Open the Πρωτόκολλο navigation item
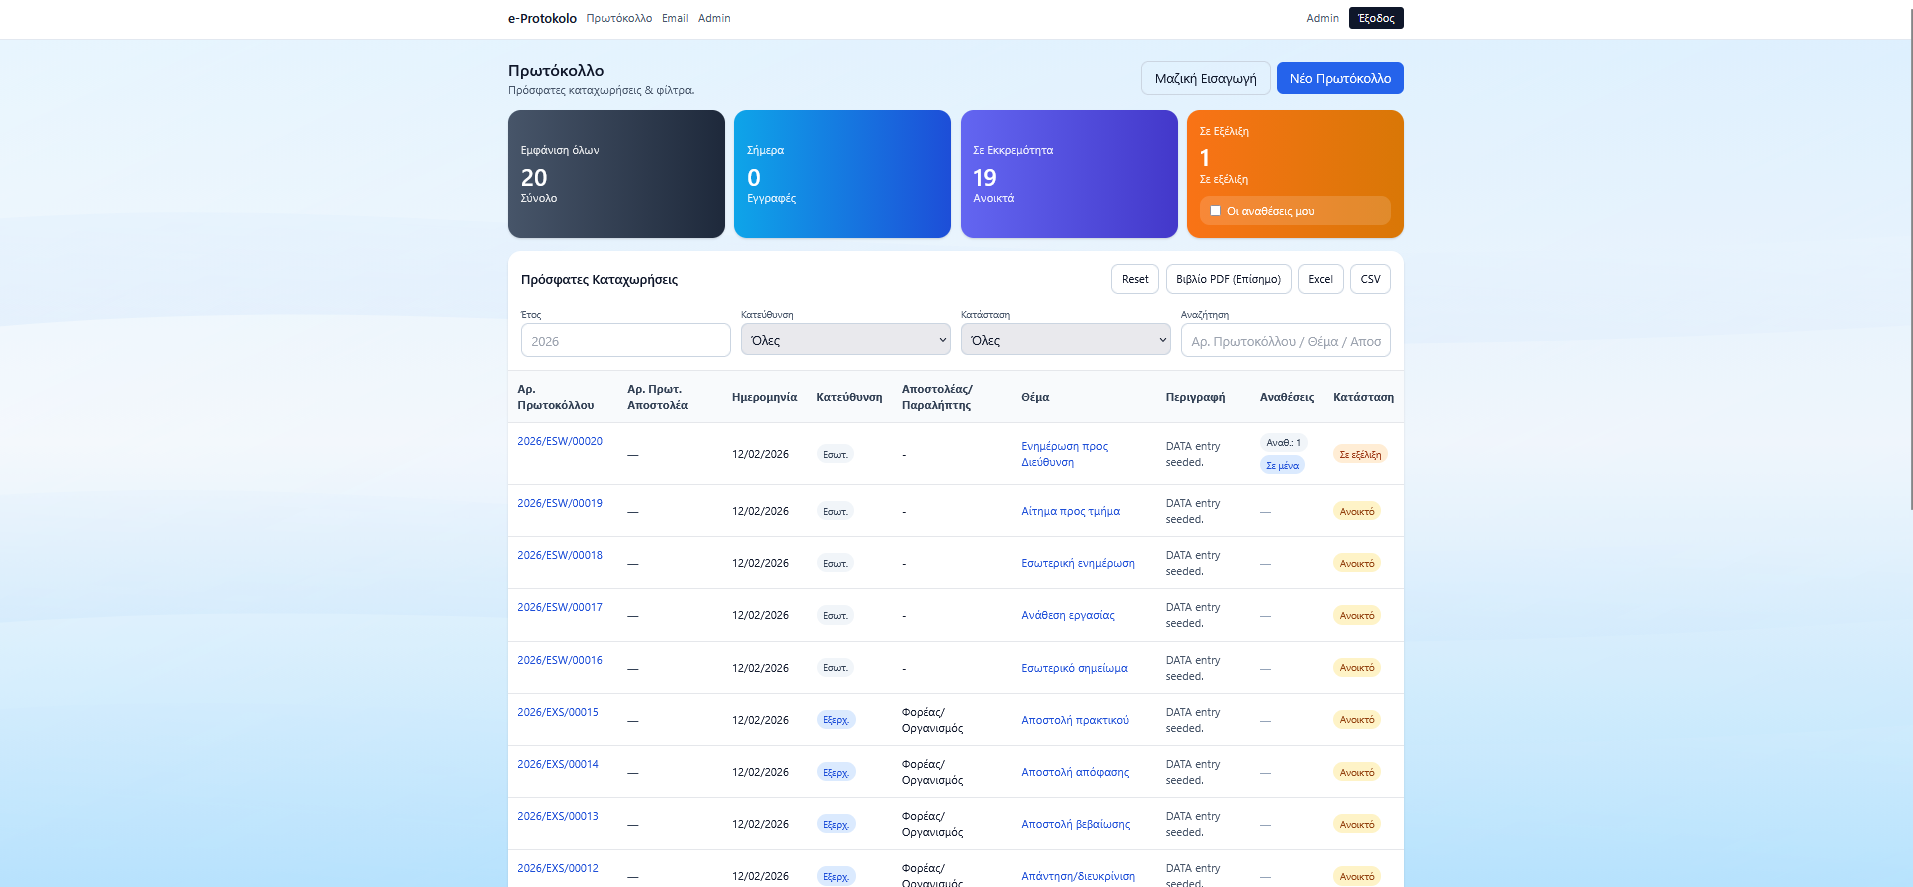Viewport: 1913px width, 887px height. (619, 18)
